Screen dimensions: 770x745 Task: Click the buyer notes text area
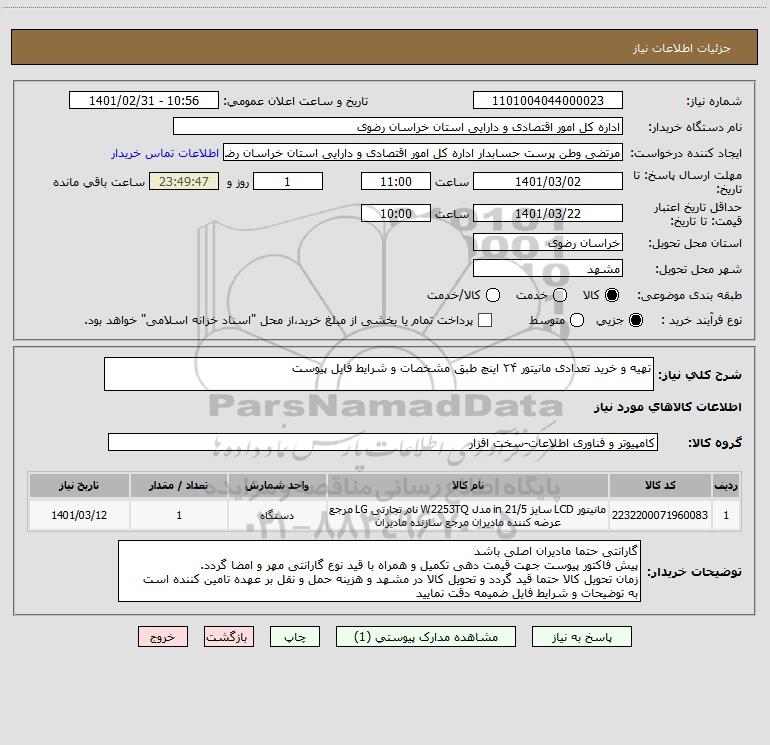click(379, 571)
